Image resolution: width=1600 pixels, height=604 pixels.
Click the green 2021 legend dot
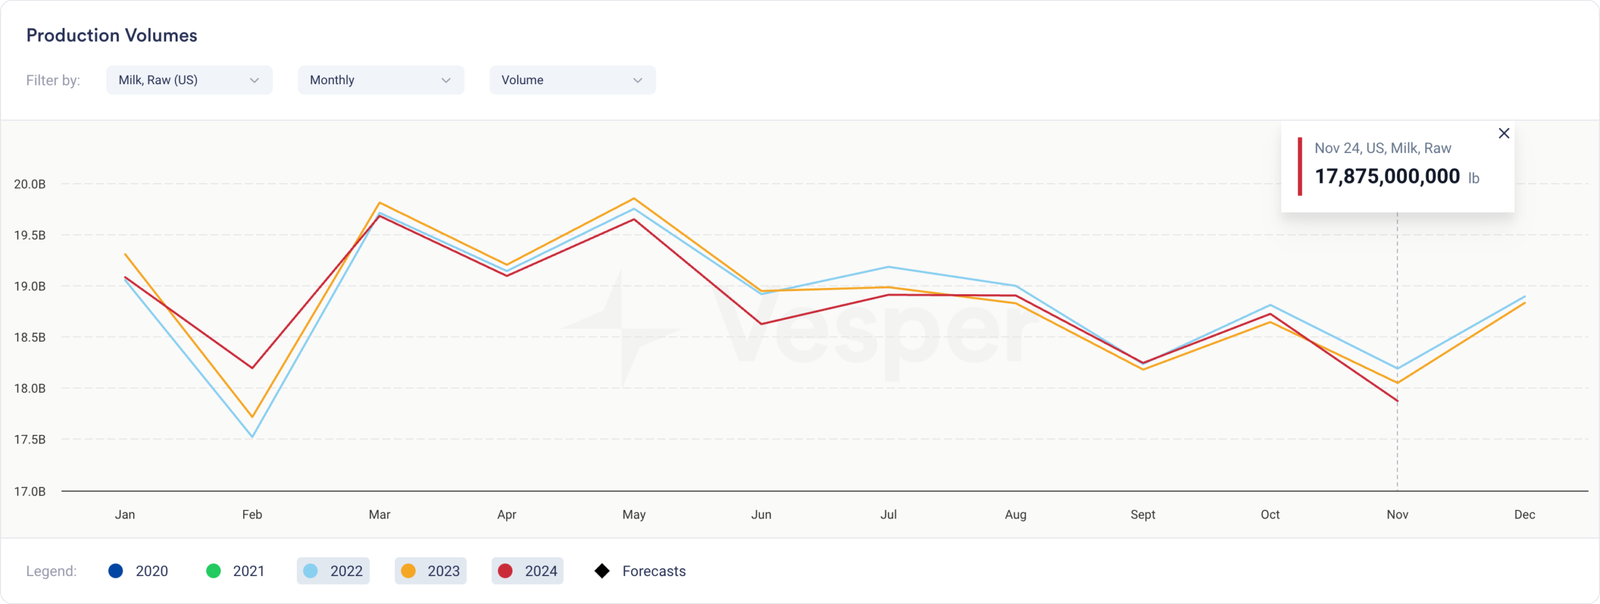[213, 571]
